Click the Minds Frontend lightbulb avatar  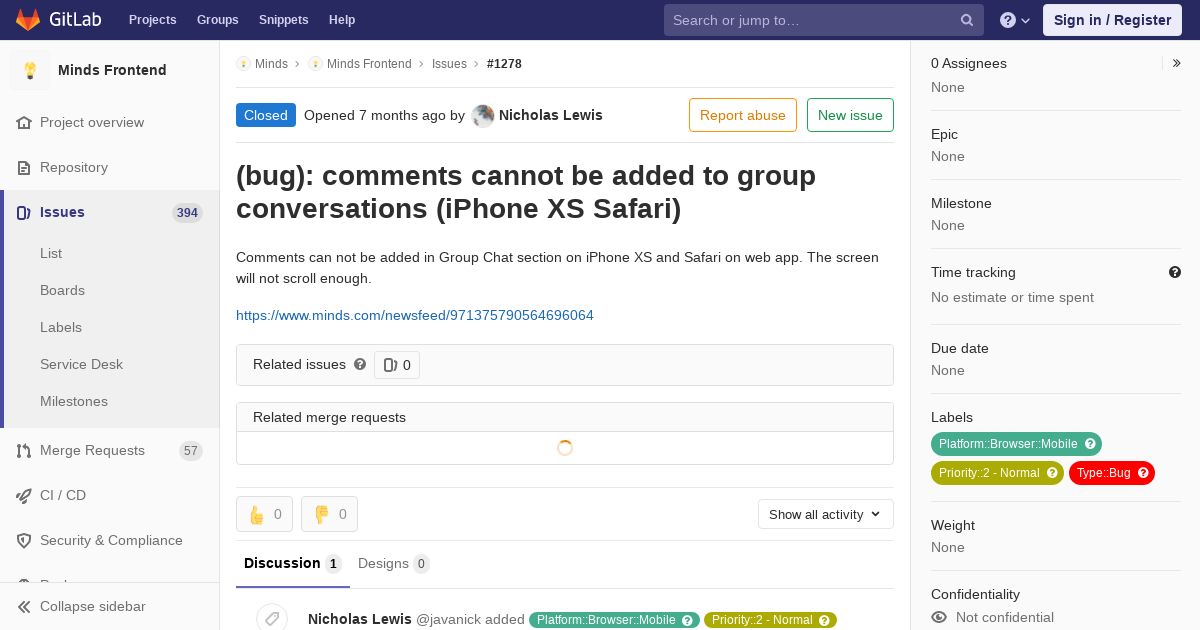point(30,70)
